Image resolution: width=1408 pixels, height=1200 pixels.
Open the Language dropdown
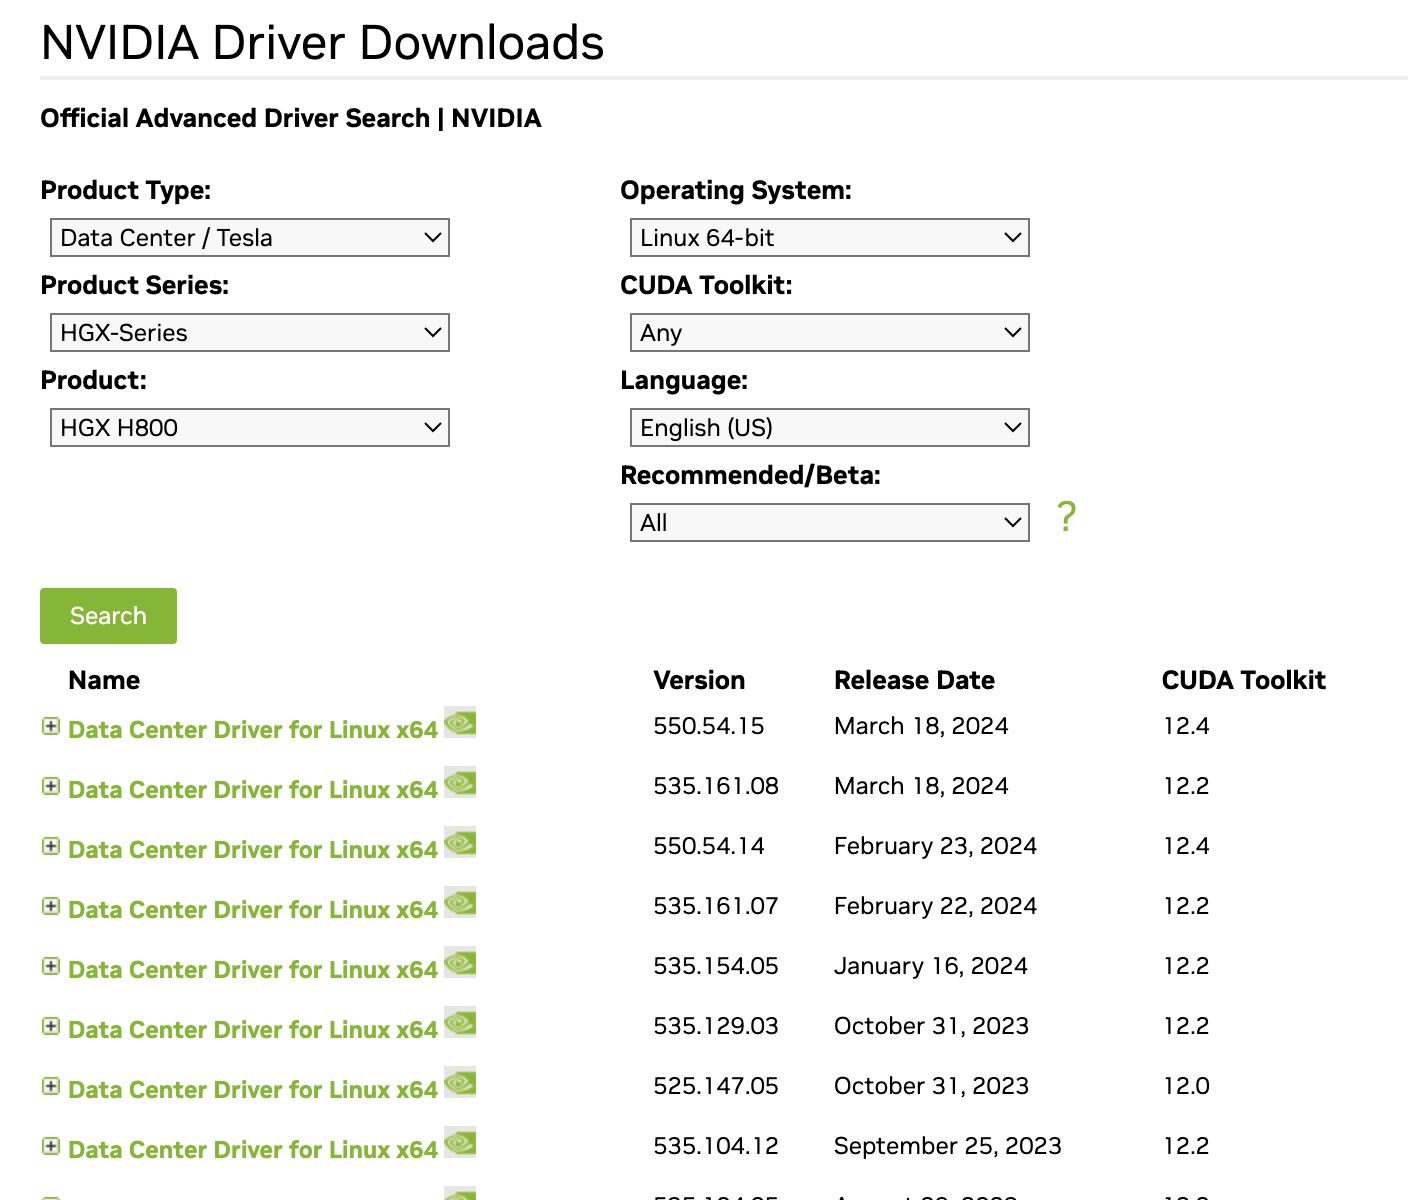[x=830, y=428]
